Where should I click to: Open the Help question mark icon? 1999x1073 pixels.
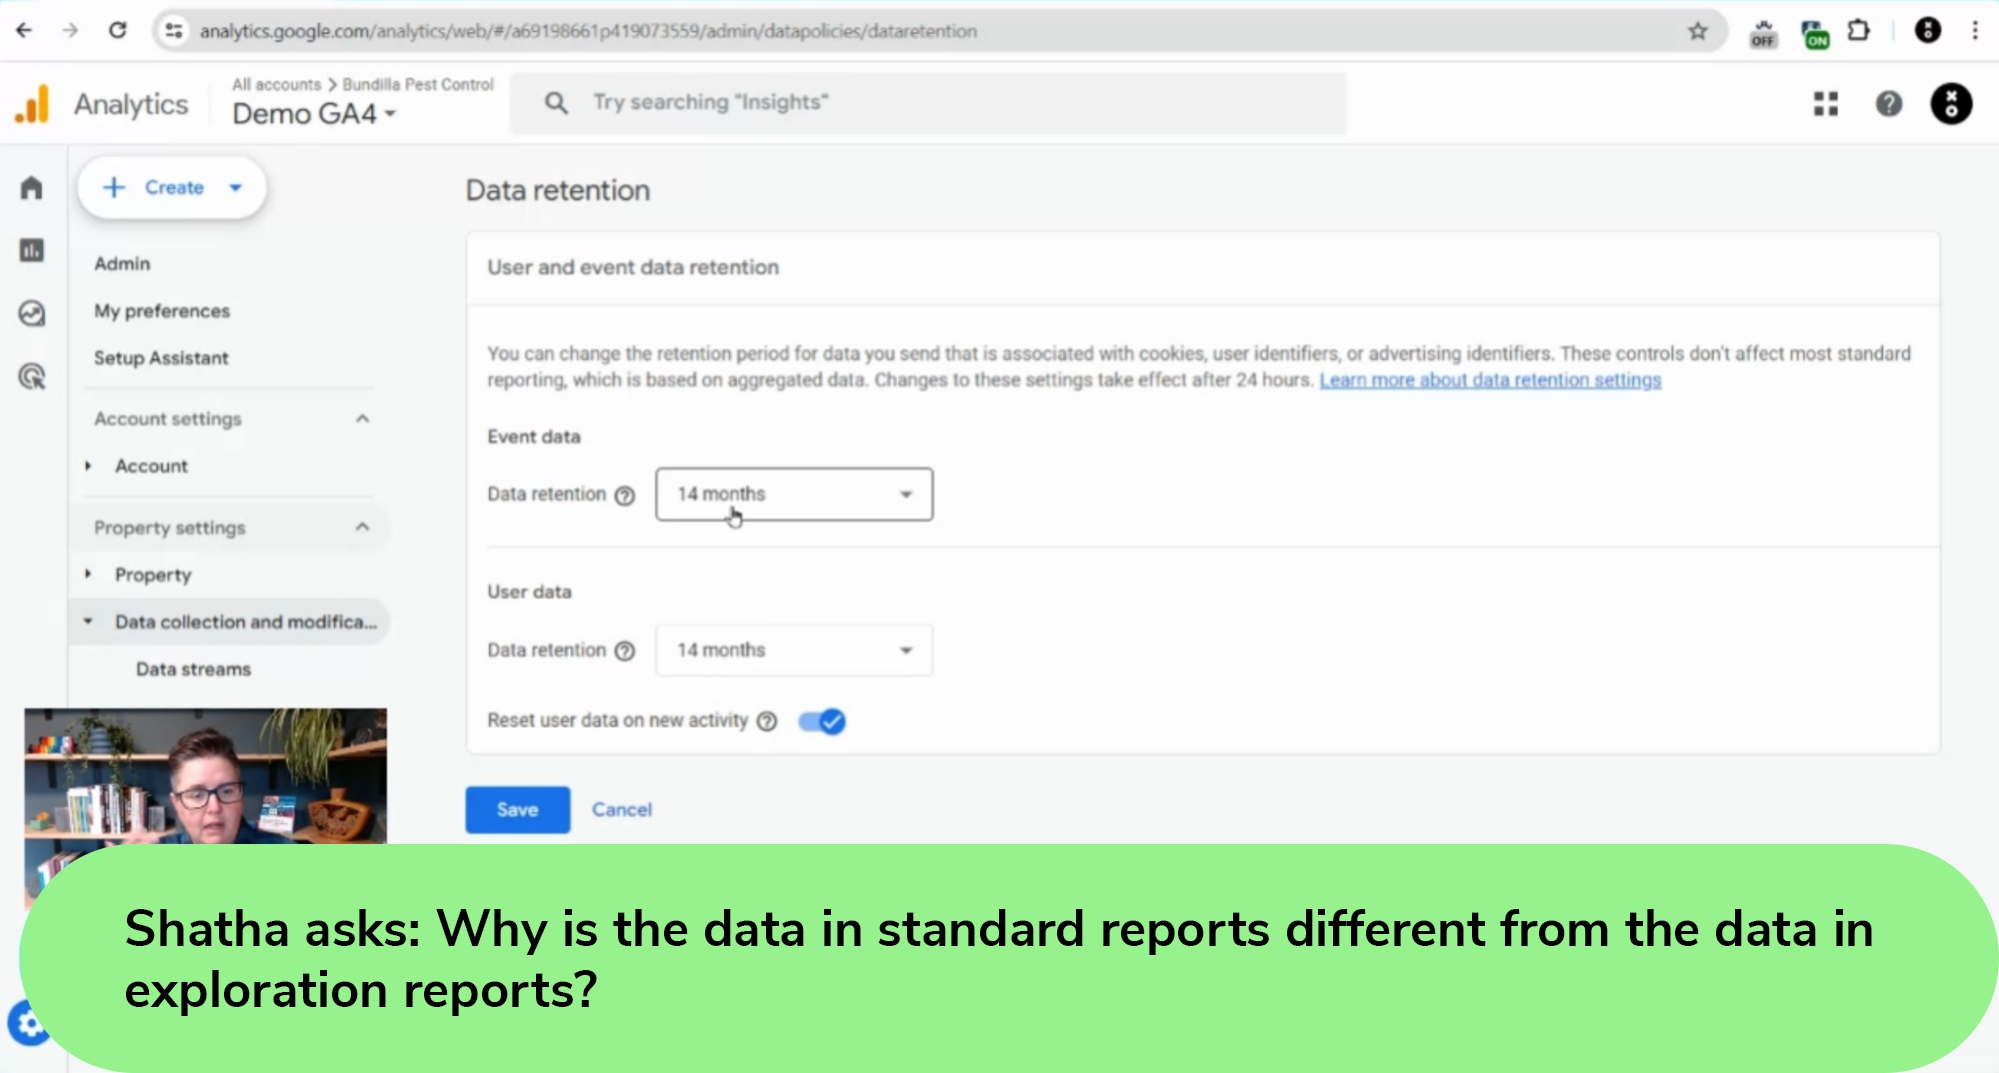(1888, 104)
